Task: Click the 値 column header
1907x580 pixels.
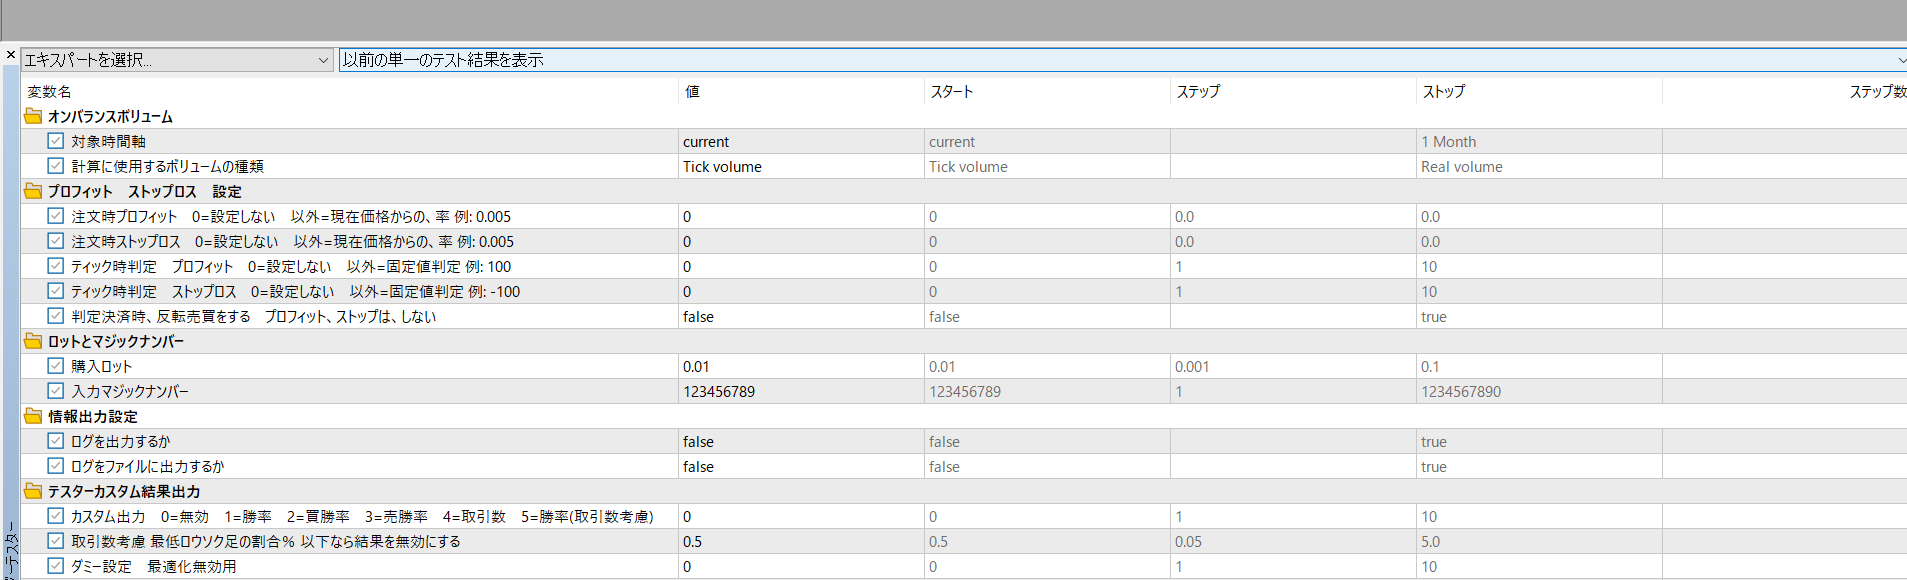Action: click(x=802, y=91)
